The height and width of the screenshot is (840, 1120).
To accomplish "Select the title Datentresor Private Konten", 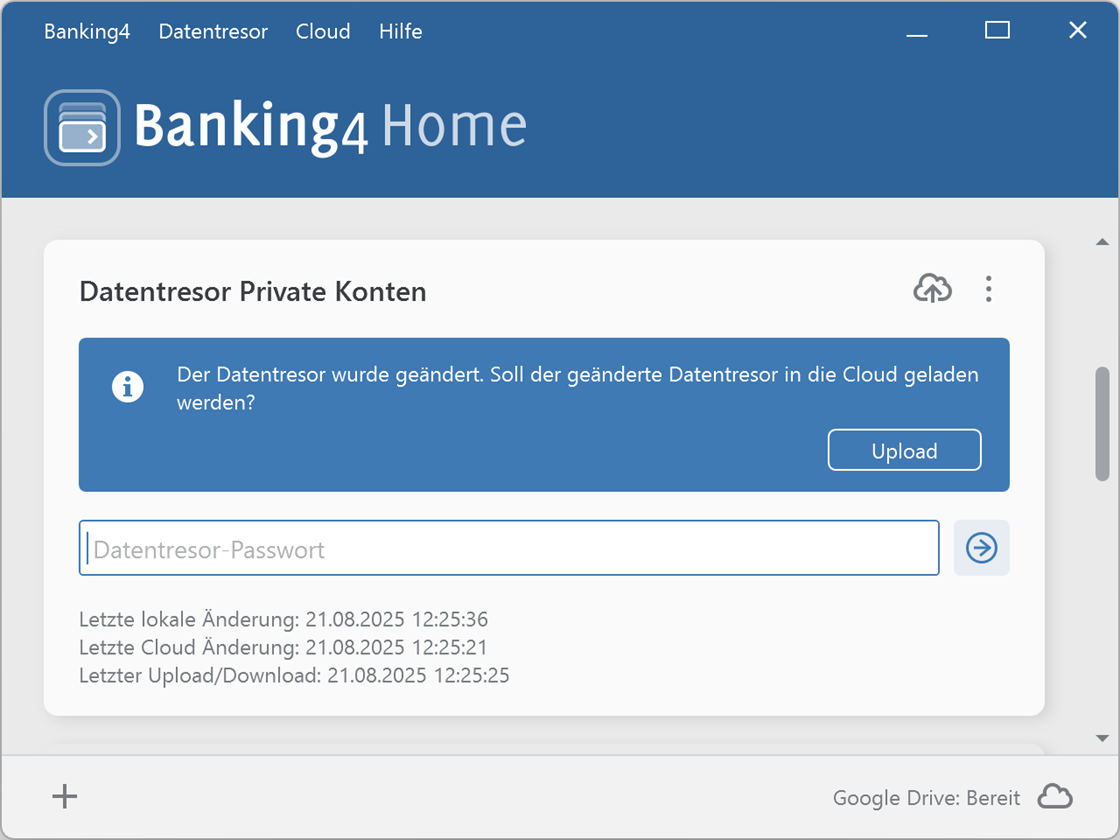I will coord(252,291).
